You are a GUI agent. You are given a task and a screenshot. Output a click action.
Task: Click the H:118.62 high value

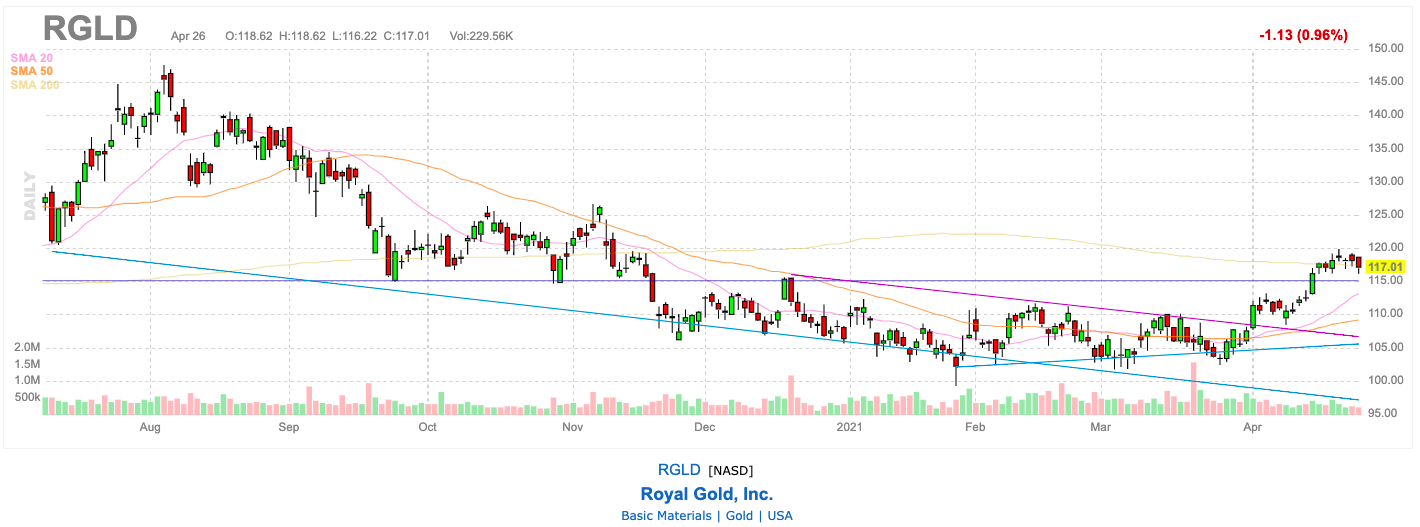click(304, 35)
